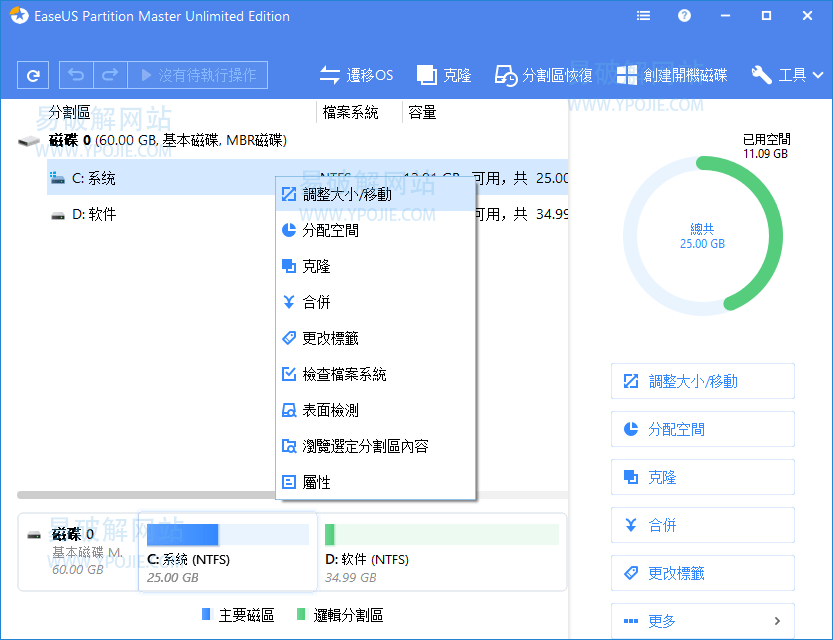833x640 pixels.
Task: Click the 創建開機磁碟 toolbar icon
Action: [x=676, y=75]
